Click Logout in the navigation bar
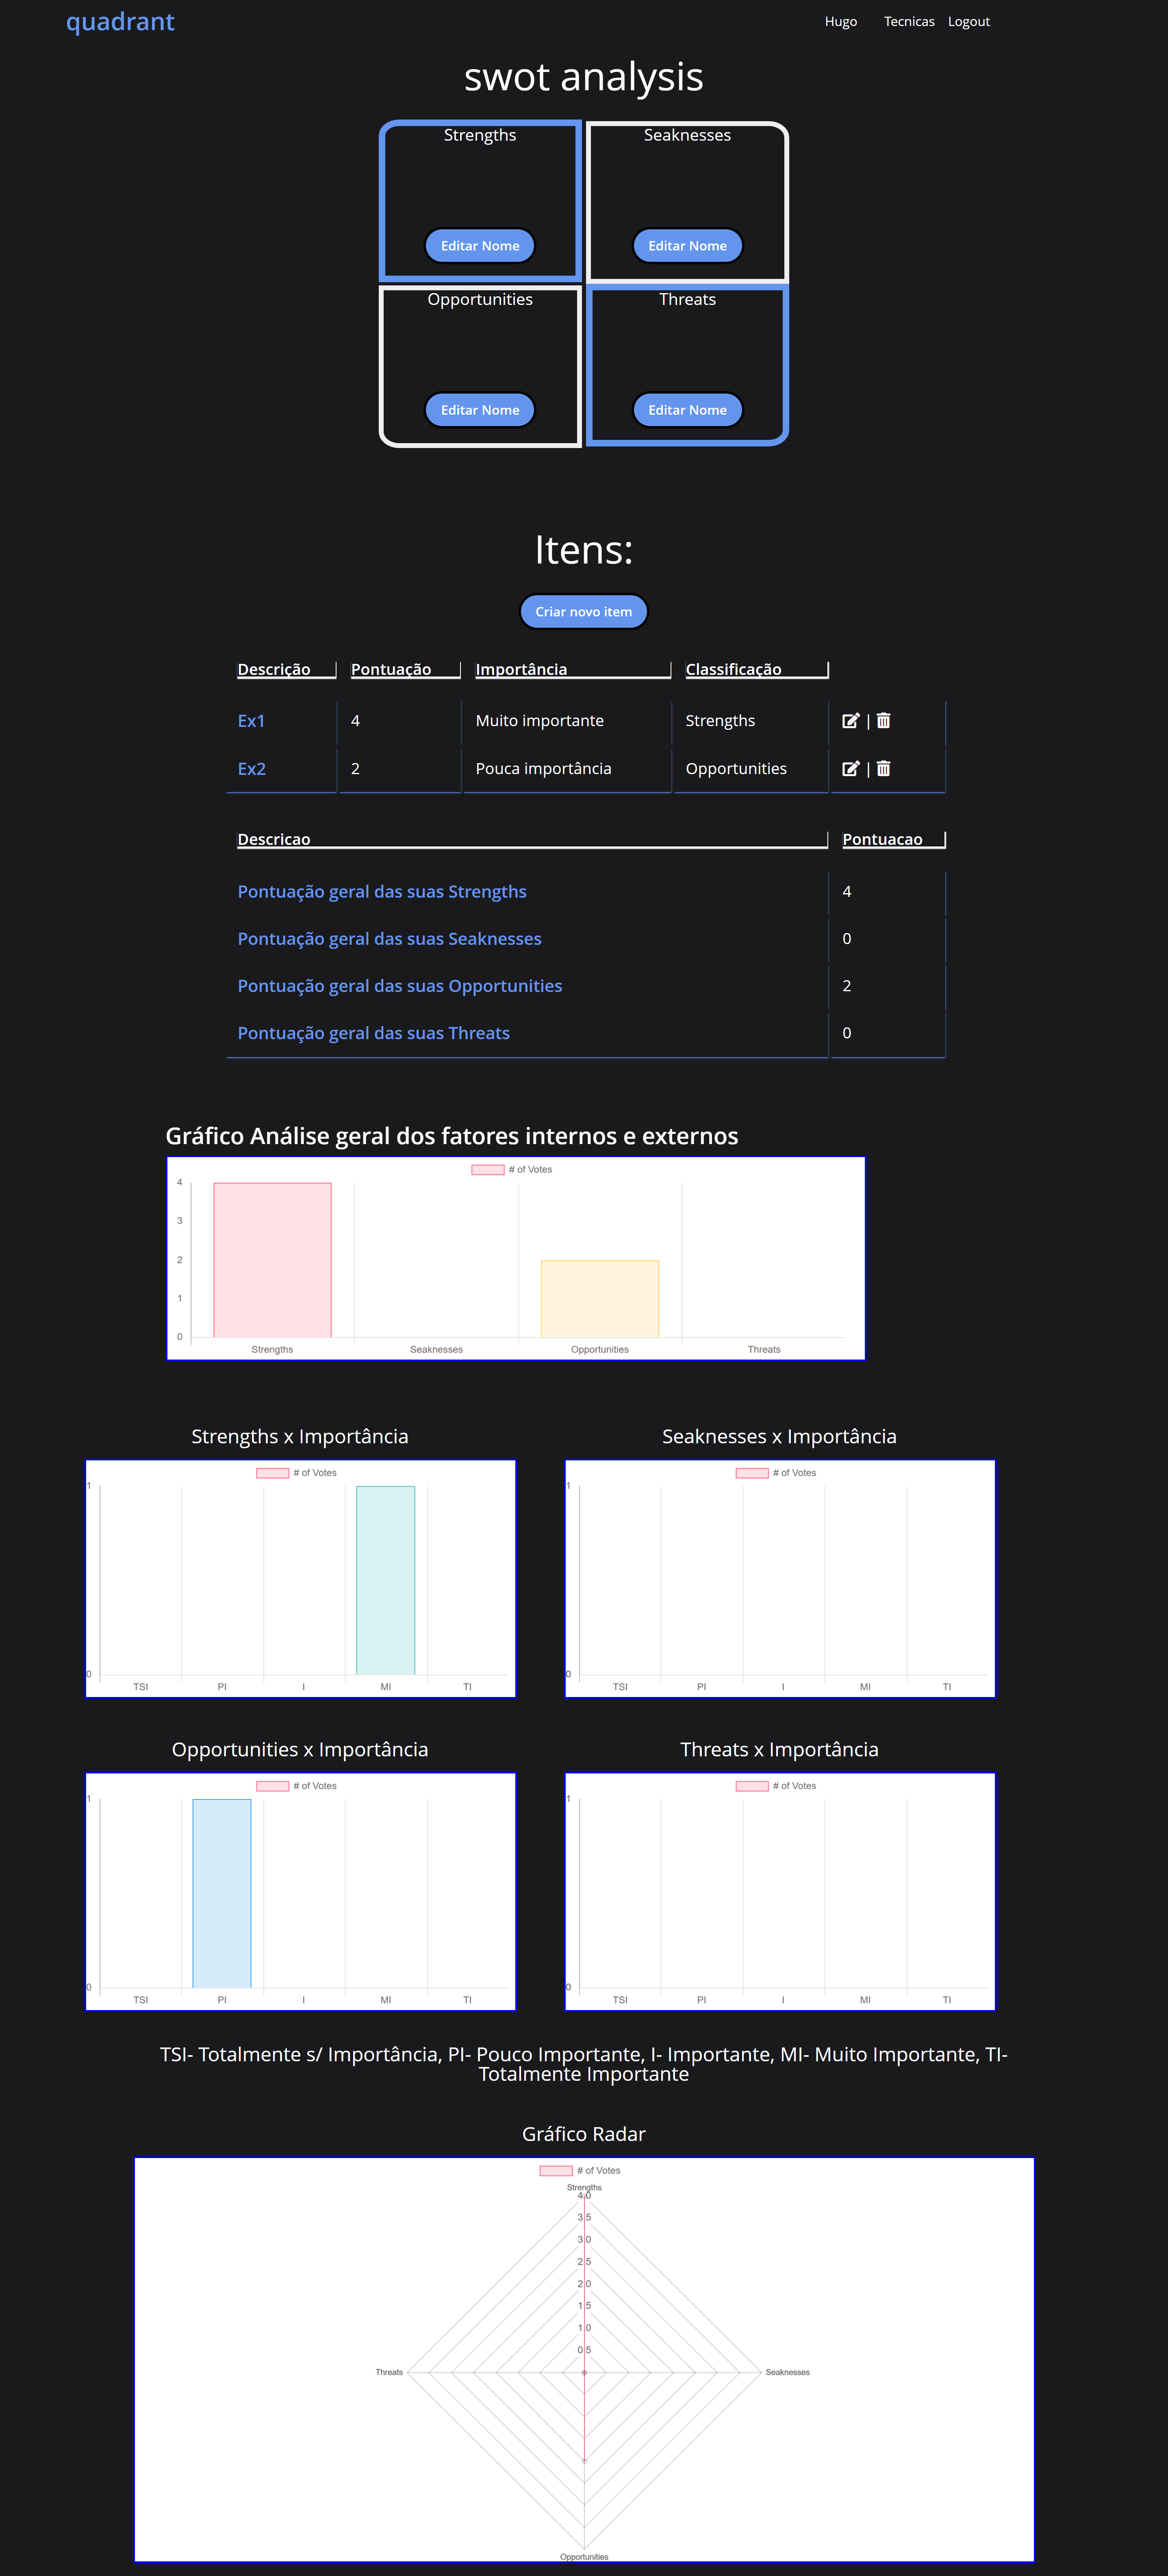 point(969,21)
